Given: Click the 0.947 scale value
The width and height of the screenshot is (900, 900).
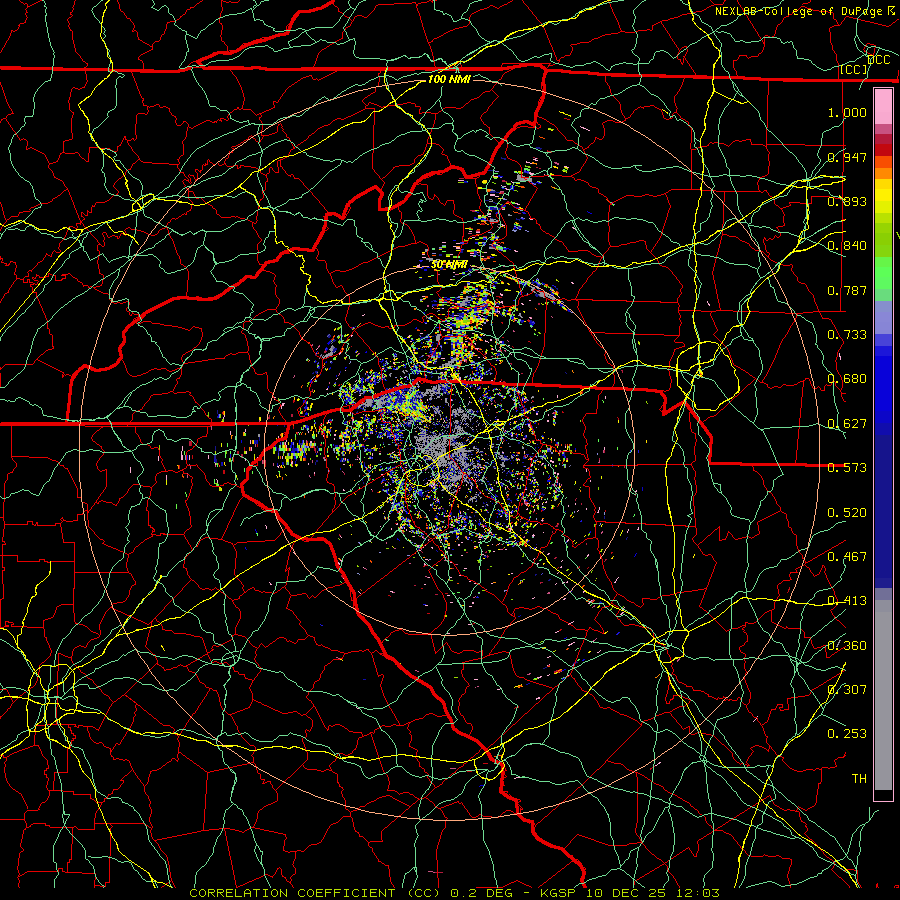Looking at the screenshot, I should [x=847, y=157].
